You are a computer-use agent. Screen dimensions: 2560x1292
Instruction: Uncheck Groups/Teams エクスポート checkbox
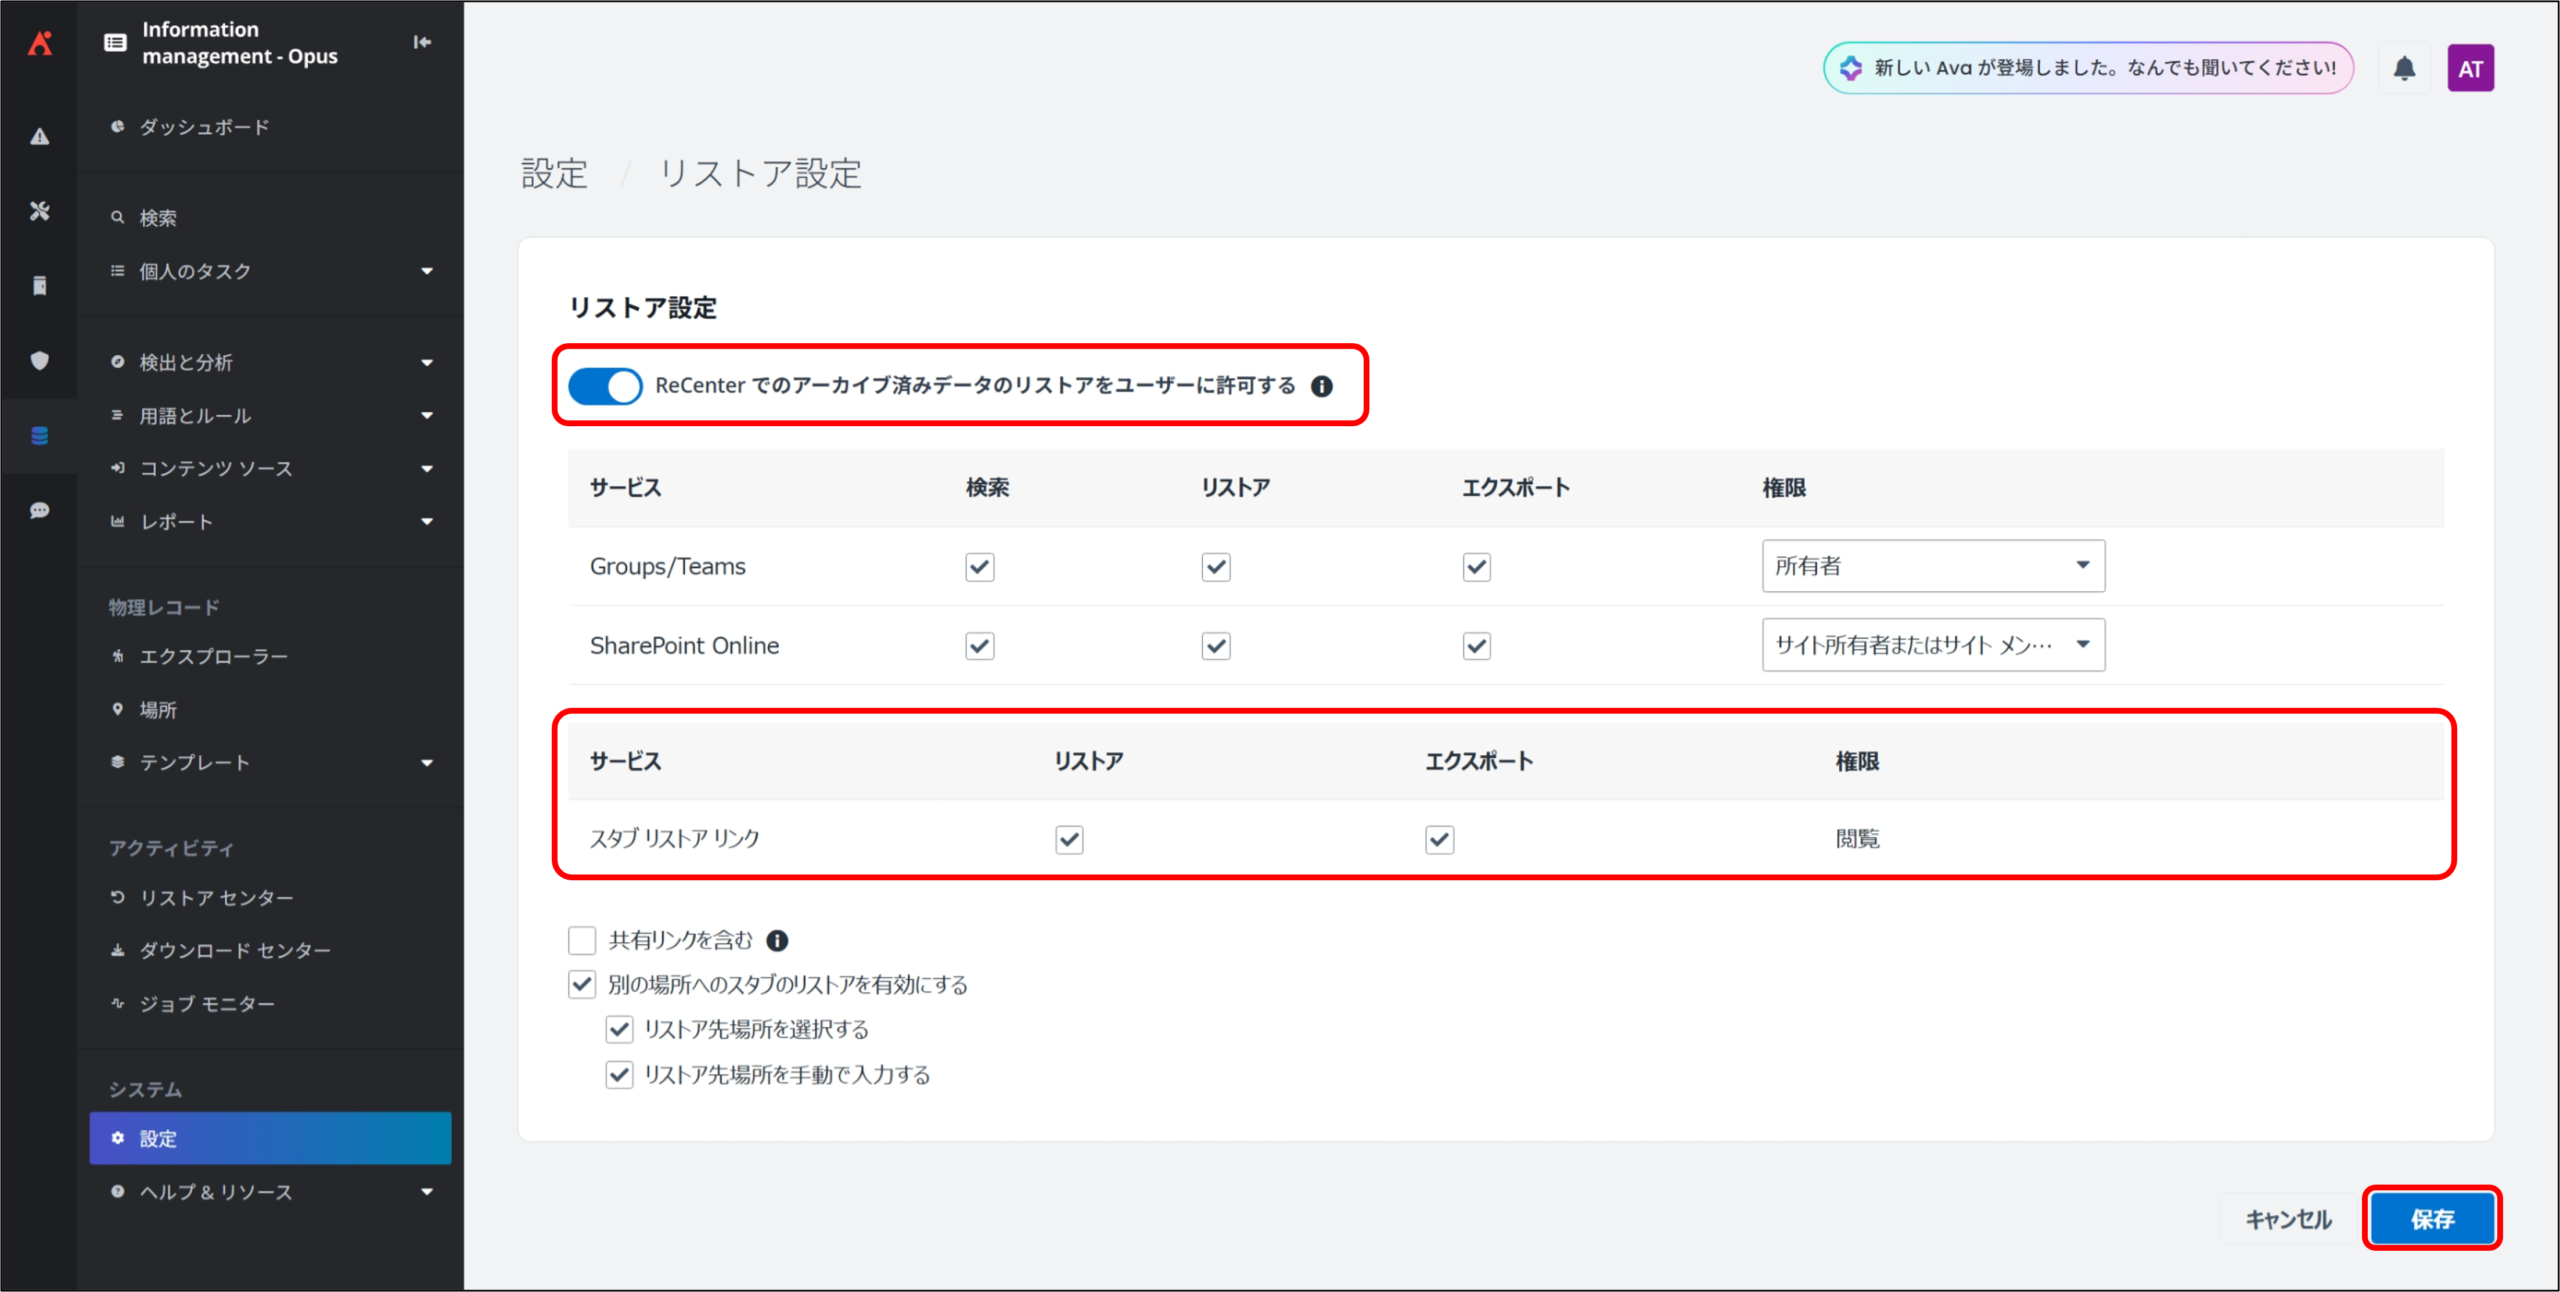(1476, 567)
